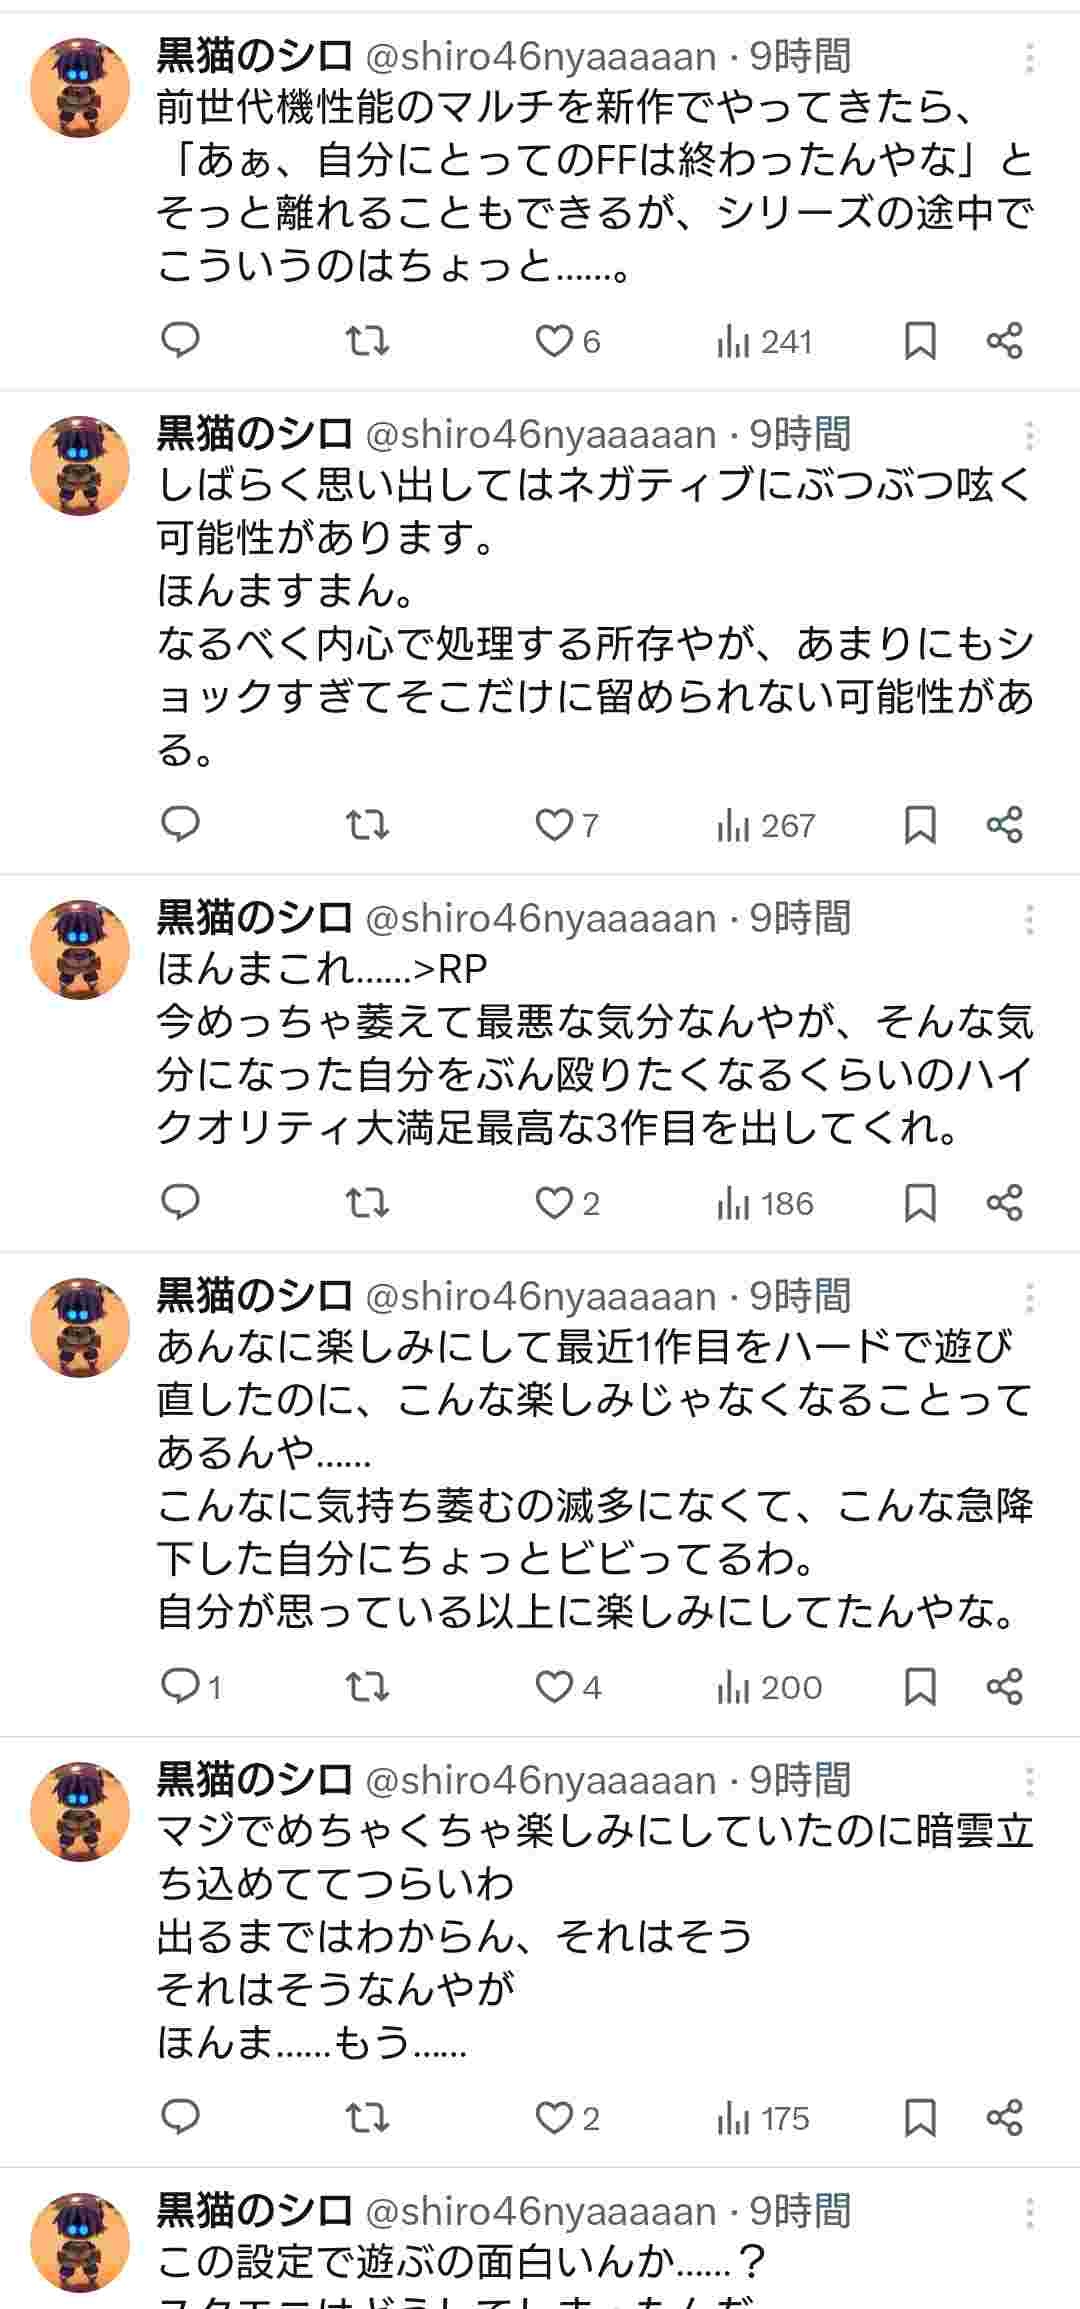Share the tweet with 186 views
This screenshot has width=1080, height=2309.
[x=1004, y=1203]
